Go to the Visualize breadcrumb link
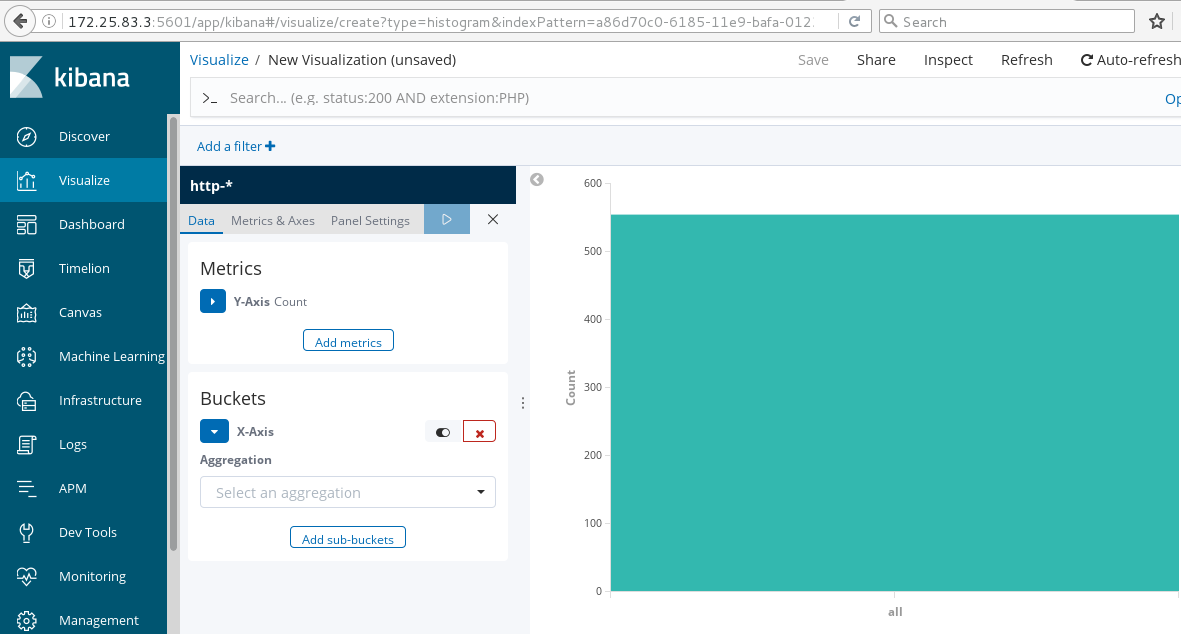1181x634 pixels. pos(219,60)
